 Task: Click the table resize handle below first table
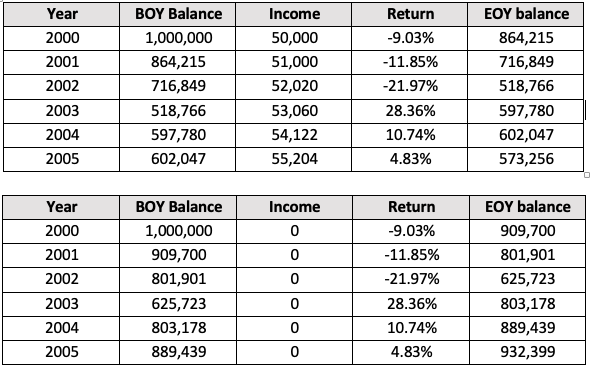click(x=586, y=175)
